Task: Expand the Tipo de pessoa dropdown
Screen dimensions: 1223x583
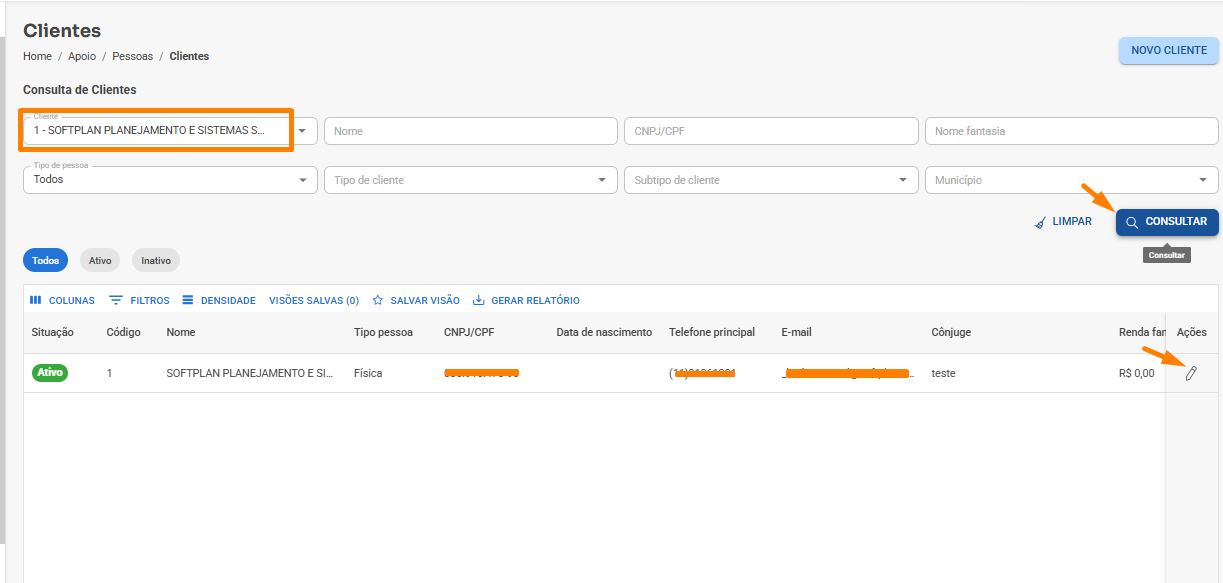Action: click(302, 180)
